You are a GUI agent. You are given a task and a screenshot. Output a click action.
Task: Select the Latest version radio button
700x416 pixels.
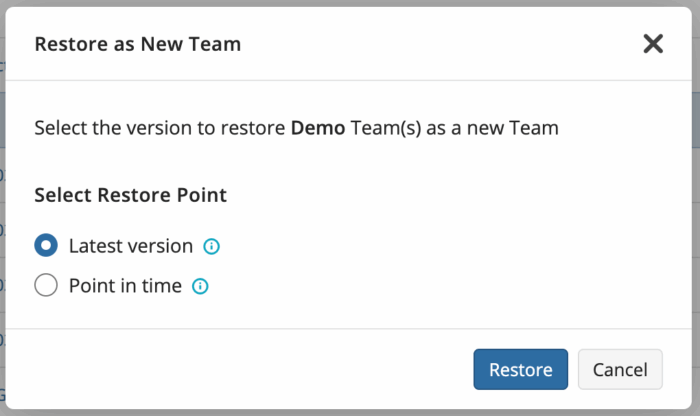(x=46, y=245)
